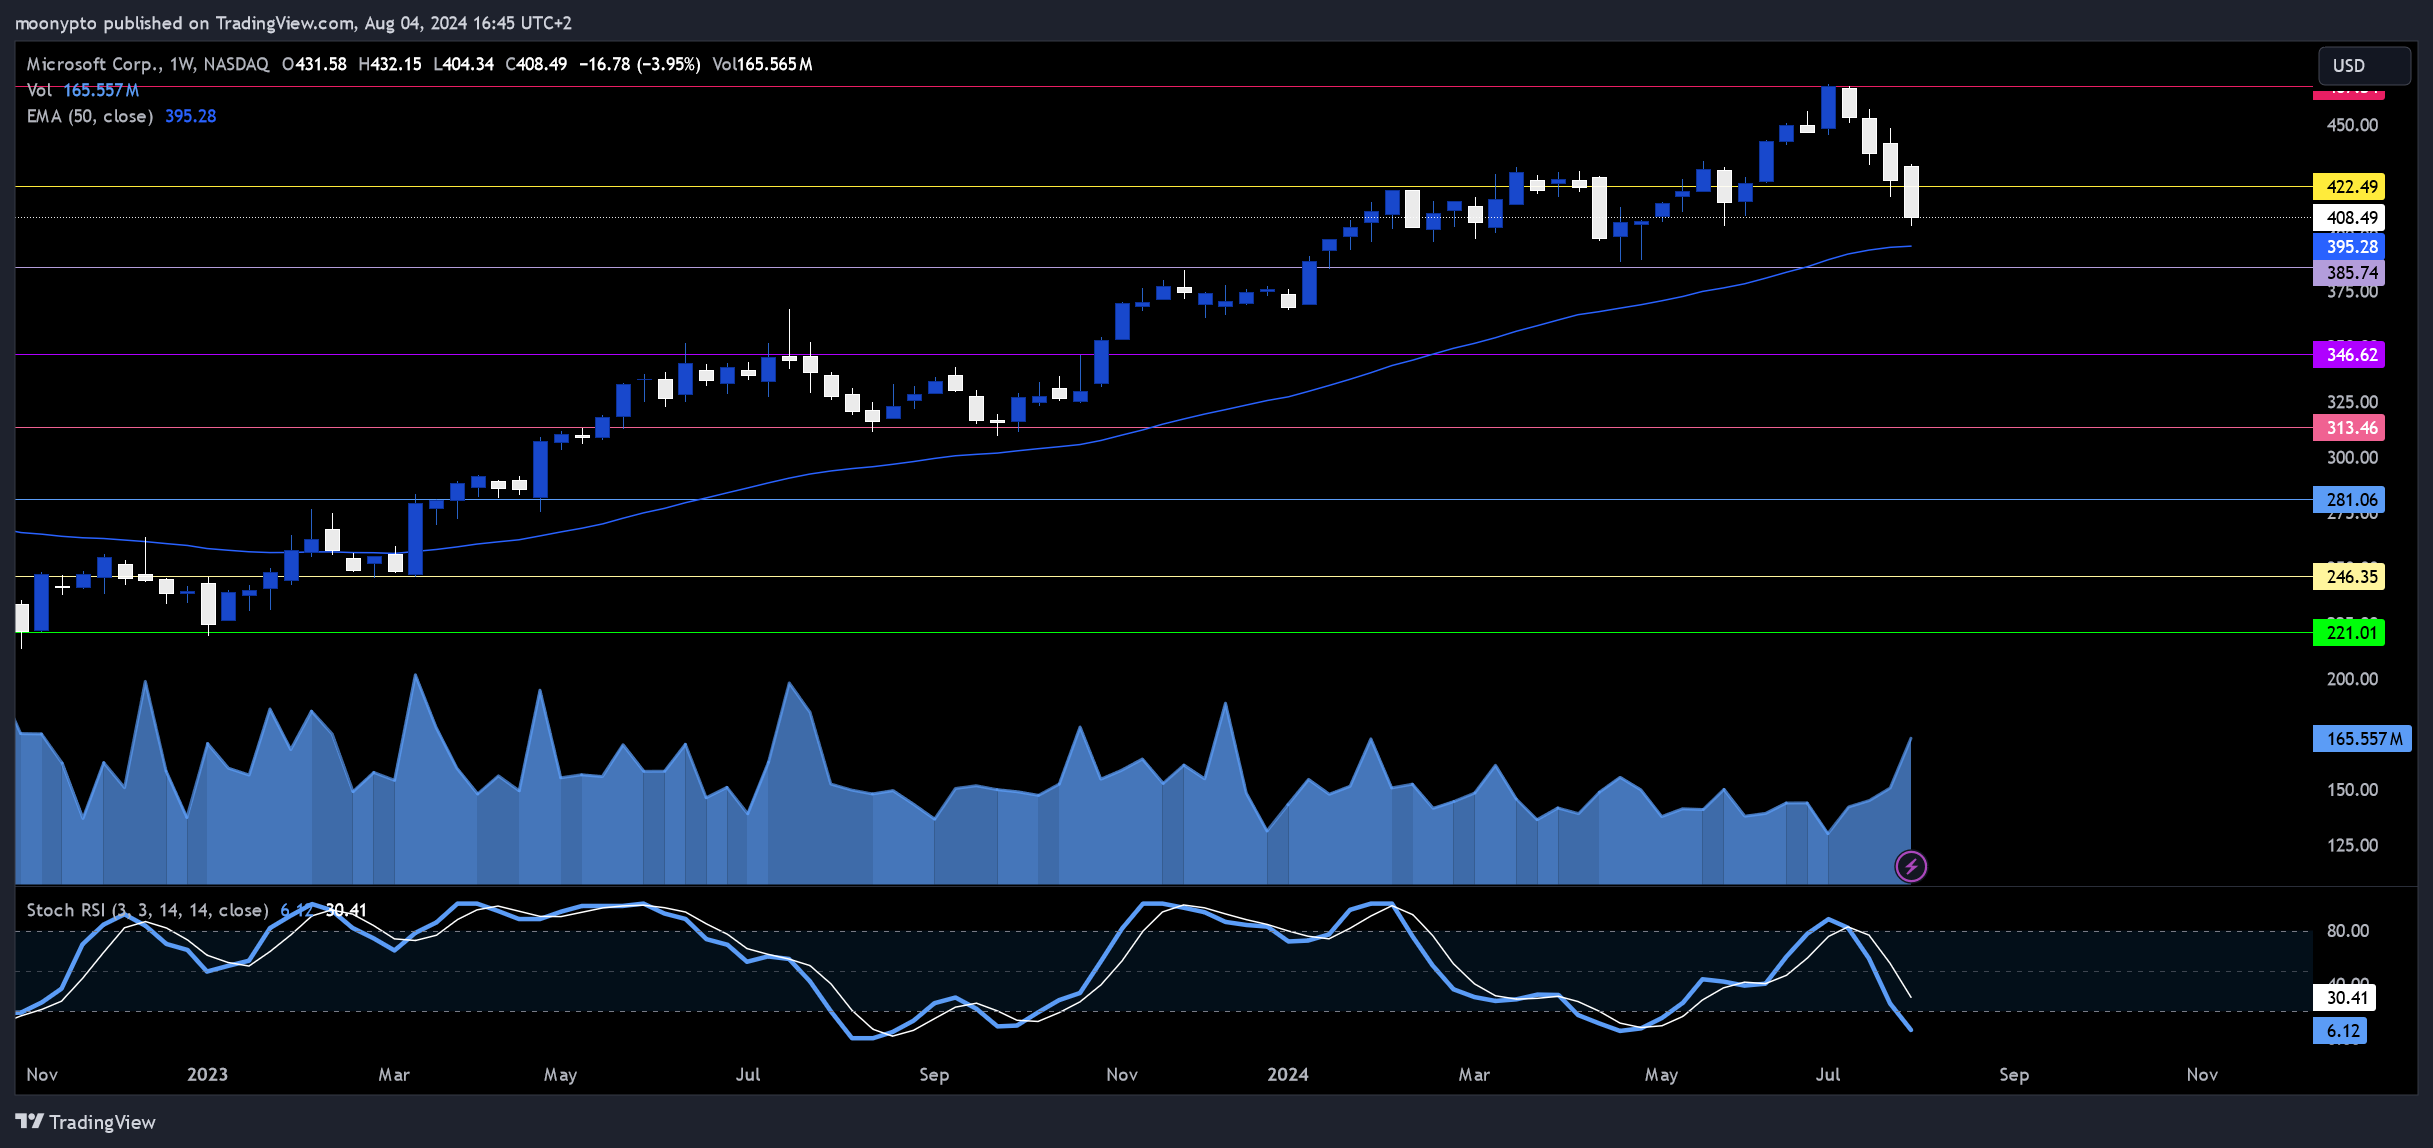2433x1148 pixels.
Task: Click the -16.78 (-3.95%) change value
Action: click(x=640, y=64)
